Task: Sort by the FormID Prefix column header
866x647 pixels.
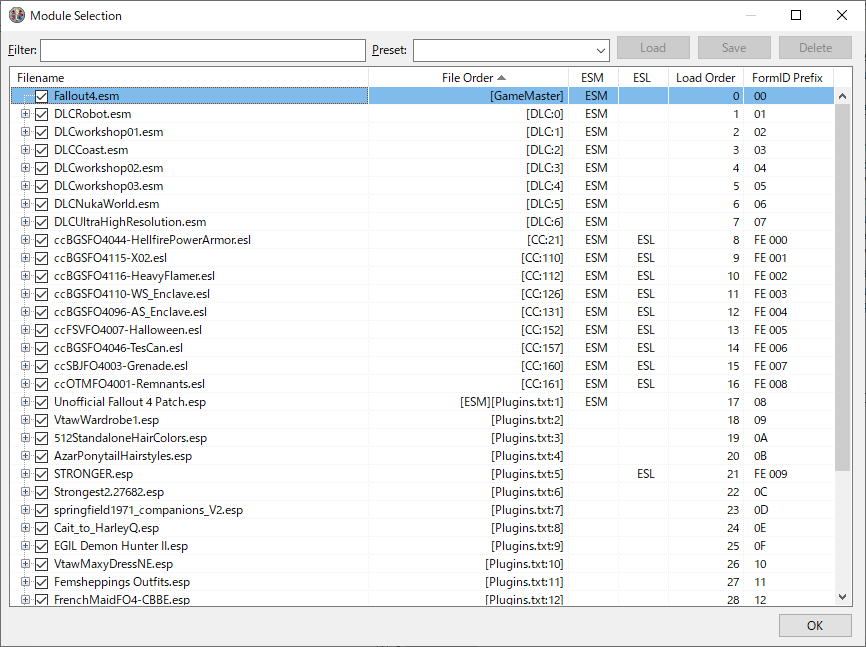Action: (x=788, y=78)
